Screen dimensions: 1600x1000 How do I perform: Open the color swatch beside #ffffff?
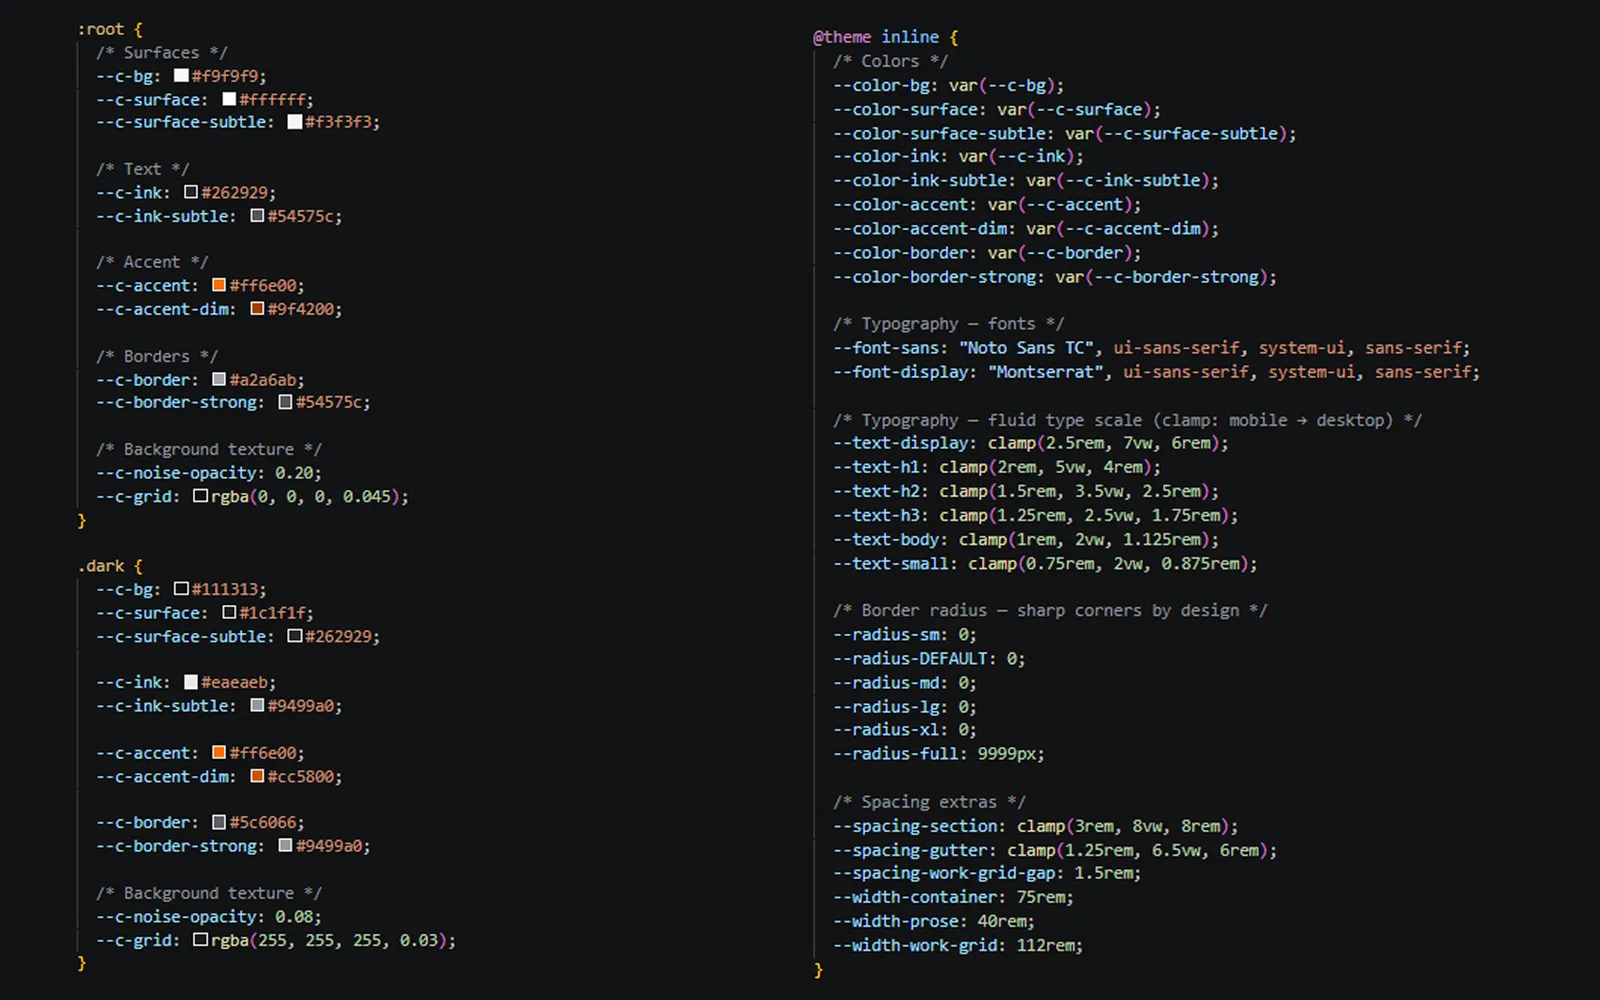click(229, 99)
